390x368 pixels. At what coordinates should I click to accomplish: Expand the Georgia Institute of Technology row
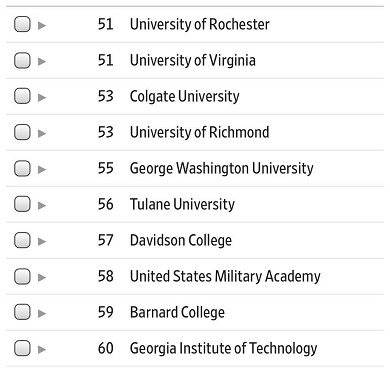(42, 349)
